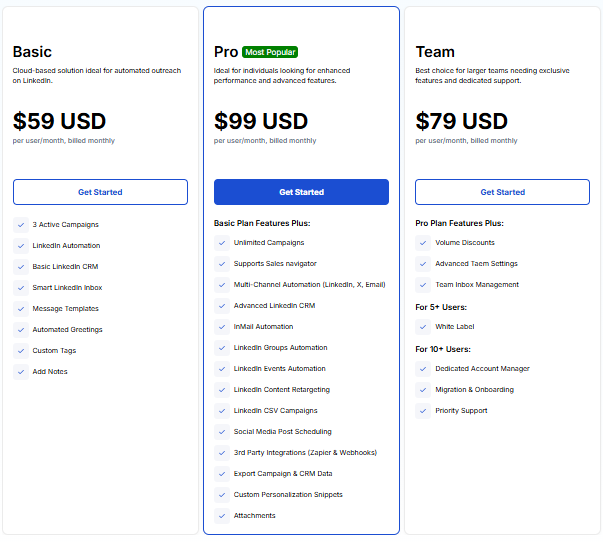
Task: Click checkmark icon beside Add Notes
Action: click(x=21, y=372)
